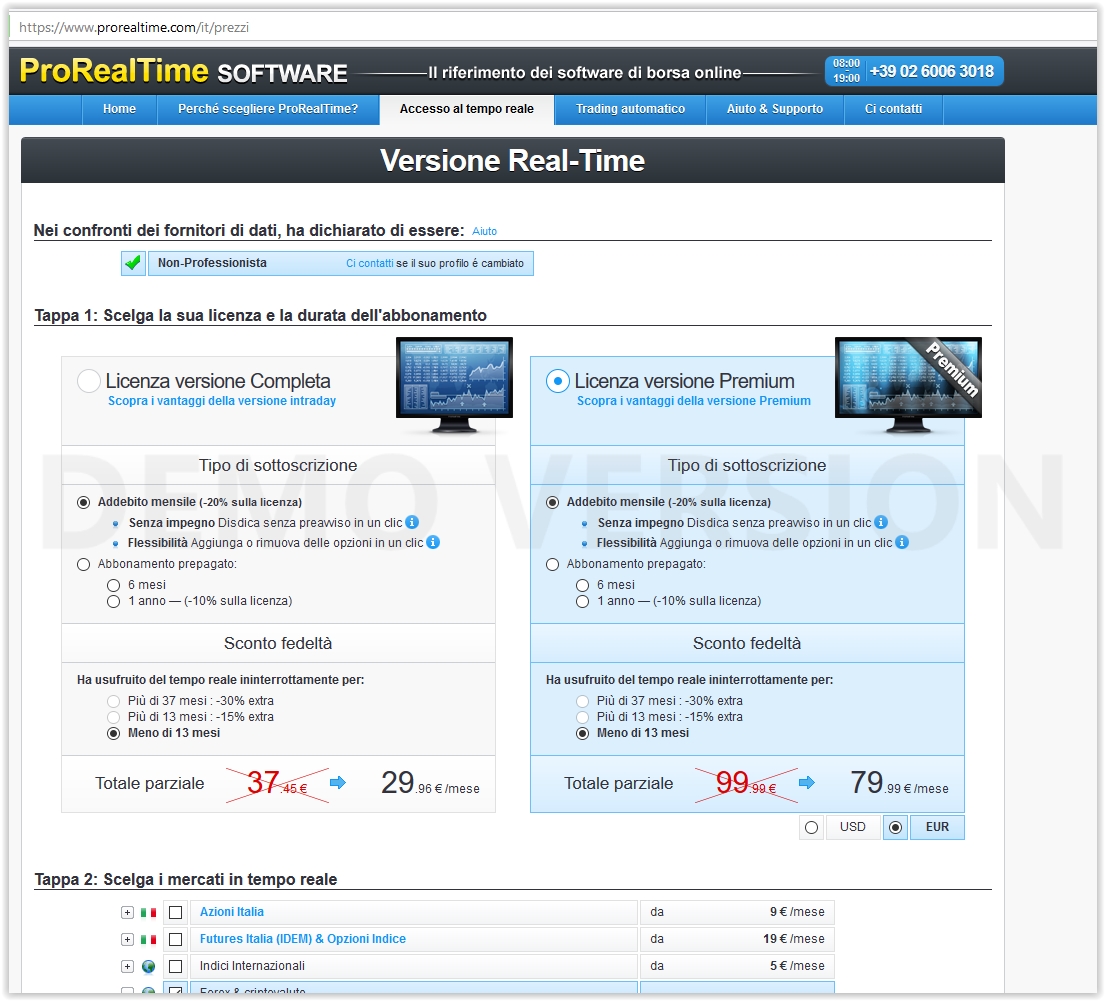
Task: Expand the Futures Italia (IDEM) row
Action: (128, 940)
